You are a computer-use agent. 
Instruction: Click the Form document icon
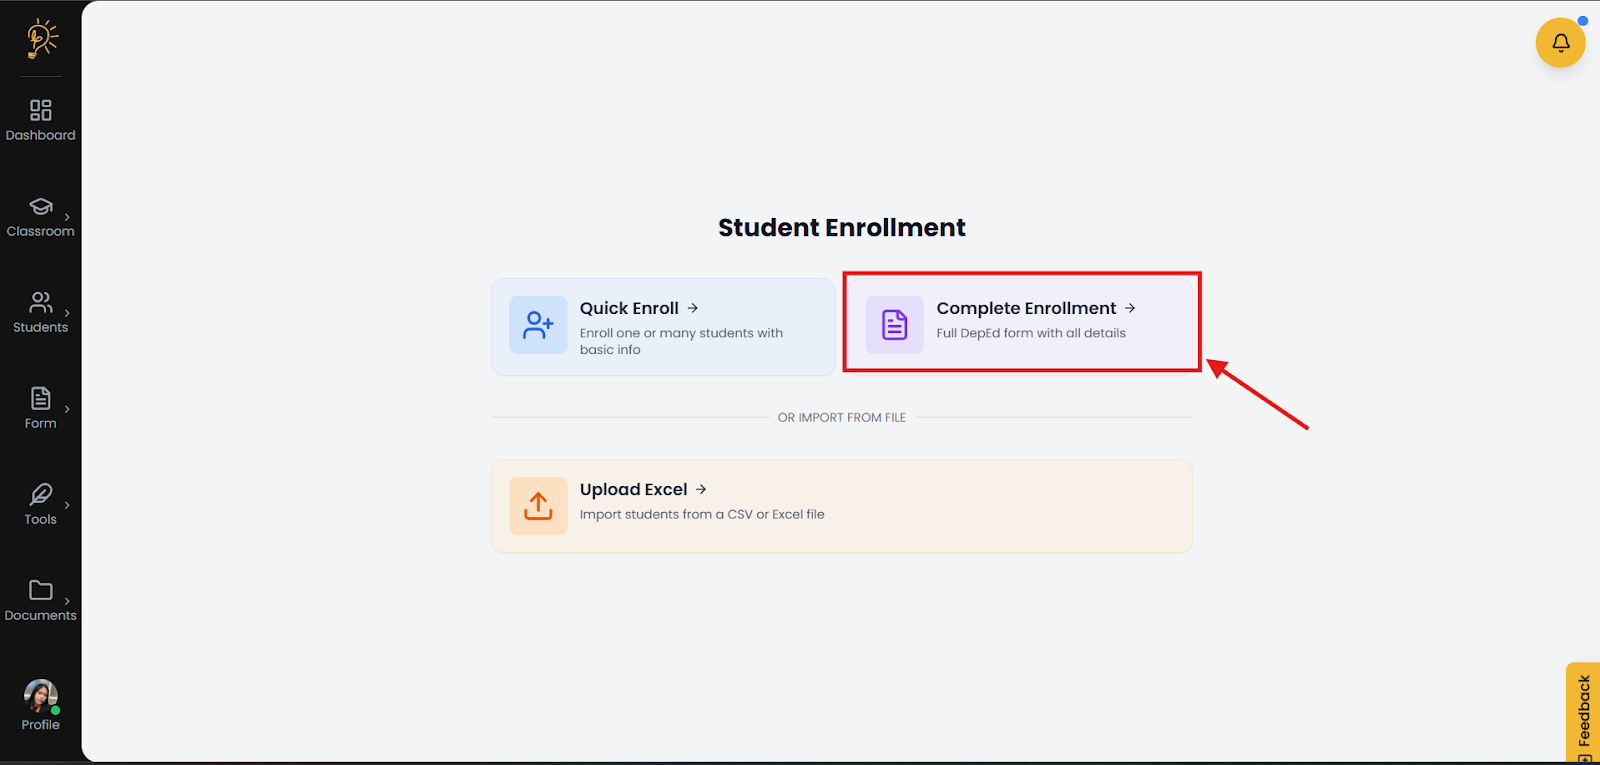point(41,398)
